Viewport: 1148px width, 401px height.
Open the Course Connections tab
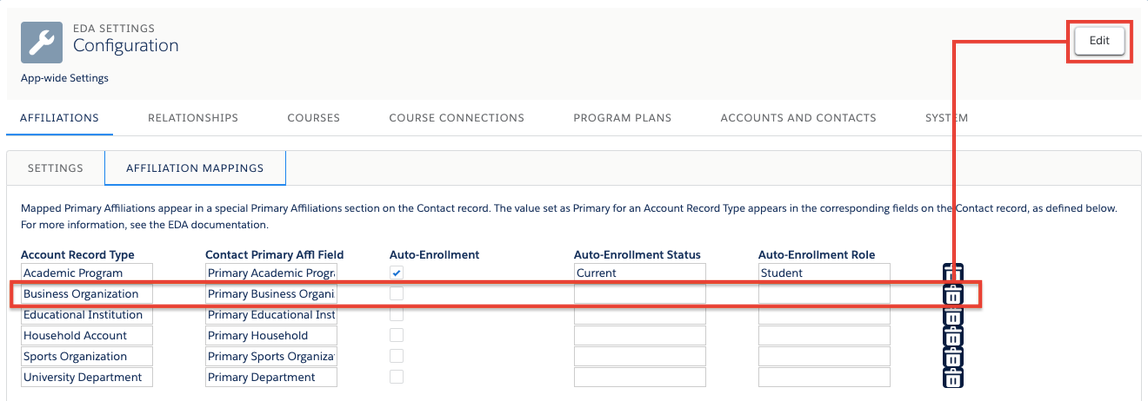pyautogui.click(x=456, y=118)
